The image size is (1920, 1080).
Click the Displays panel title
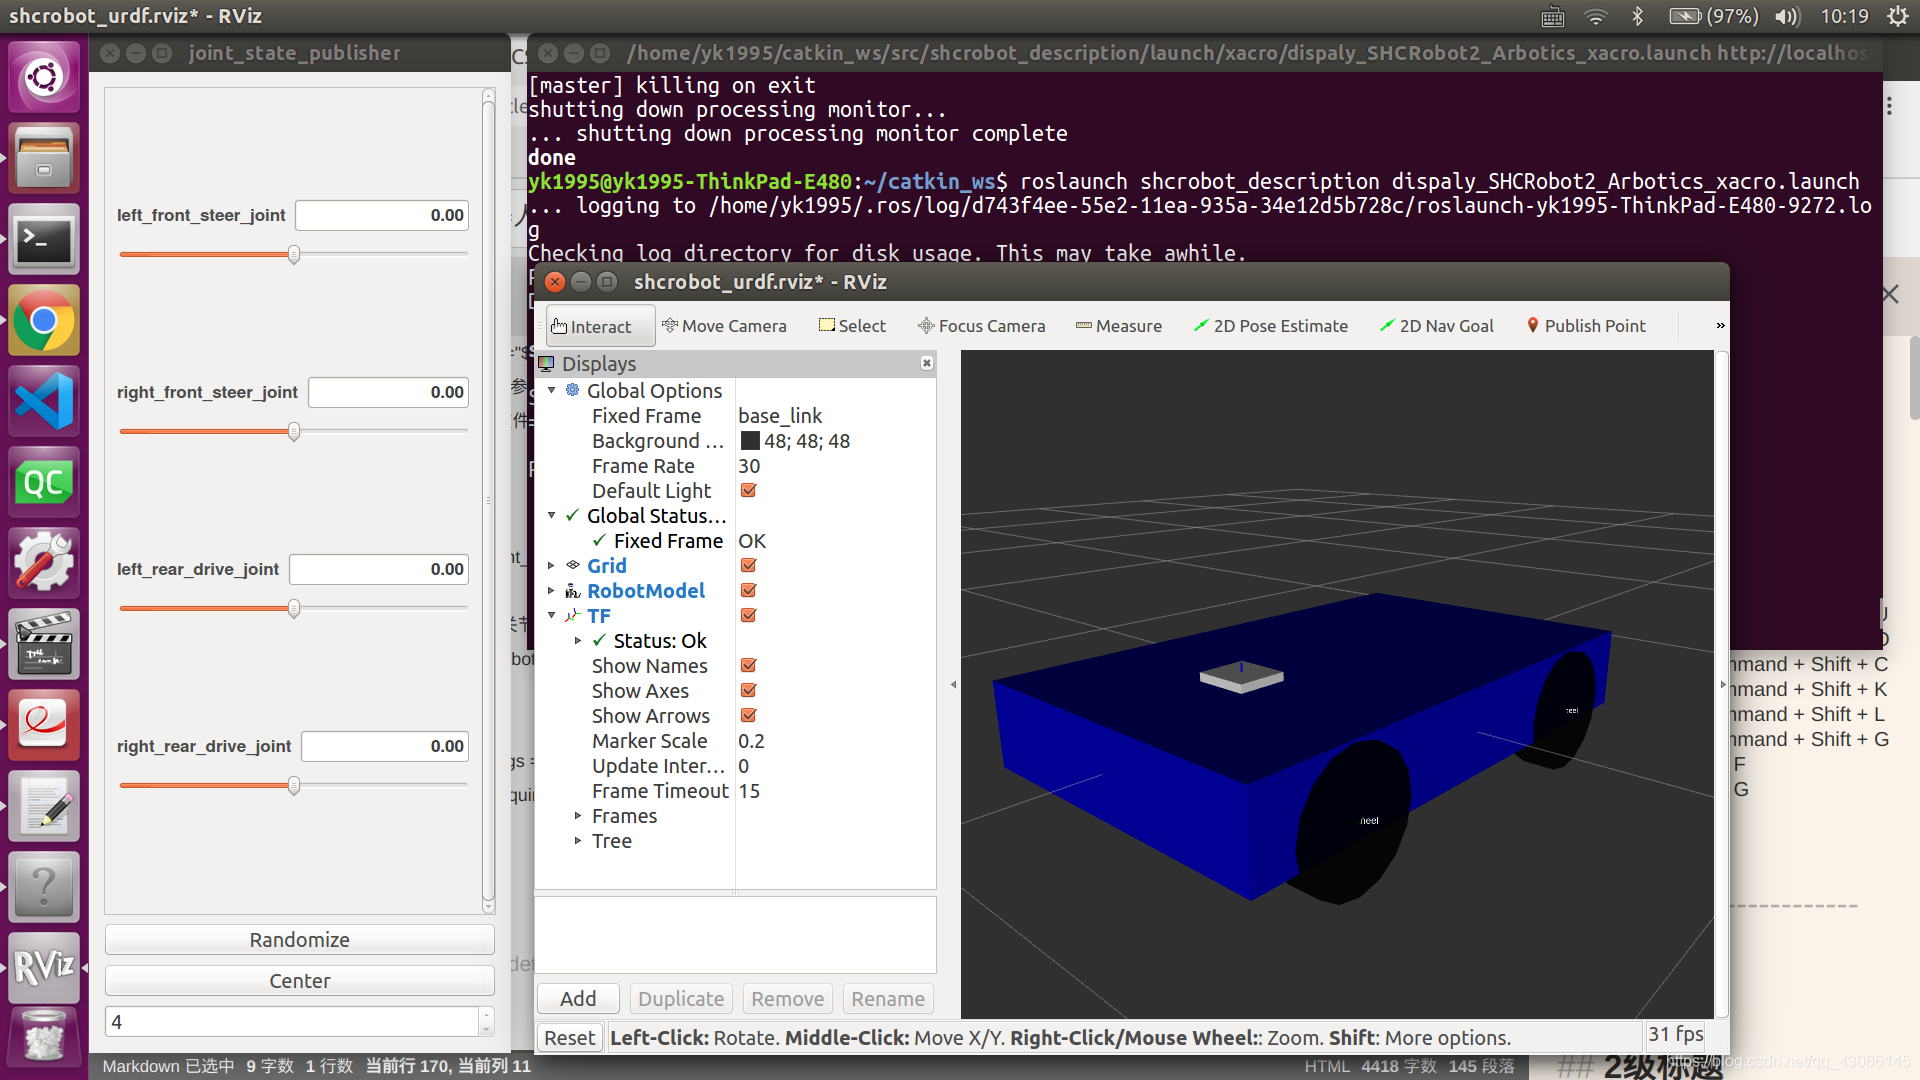tap(599, 363)
